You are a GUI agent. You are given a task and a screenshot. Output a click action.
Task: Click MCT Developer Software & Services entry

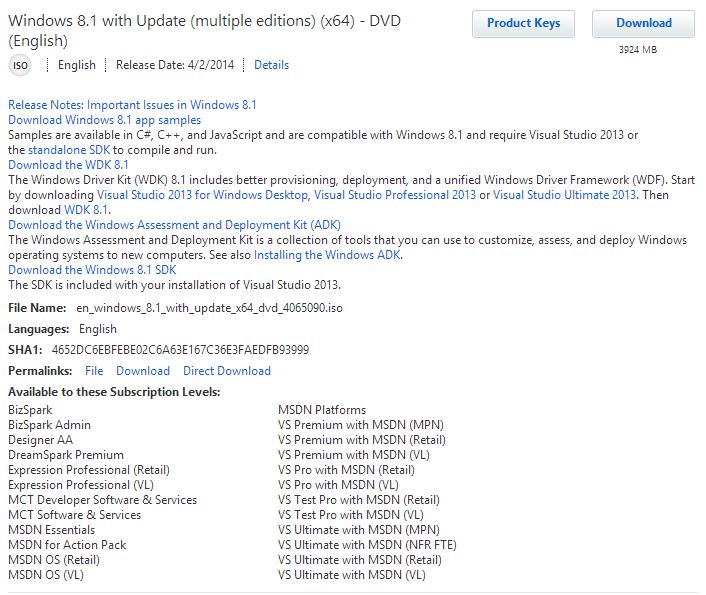[103, 500]
